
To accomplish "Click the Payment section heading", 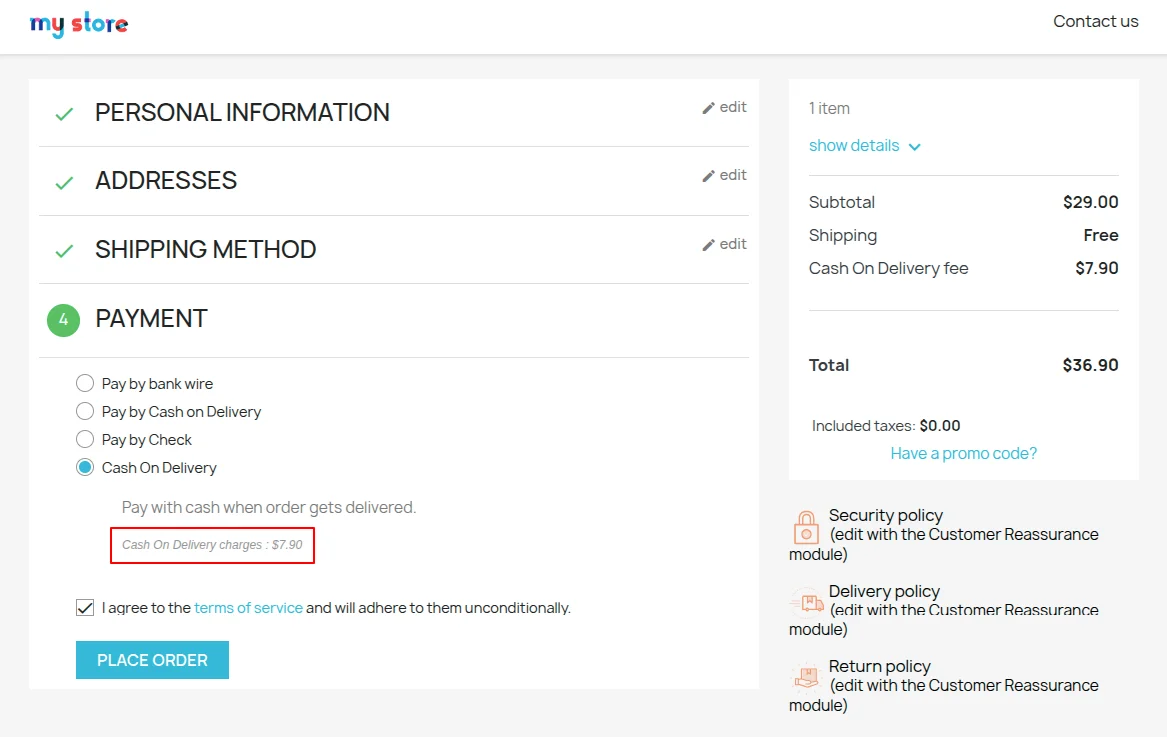I will pos(151,319).
